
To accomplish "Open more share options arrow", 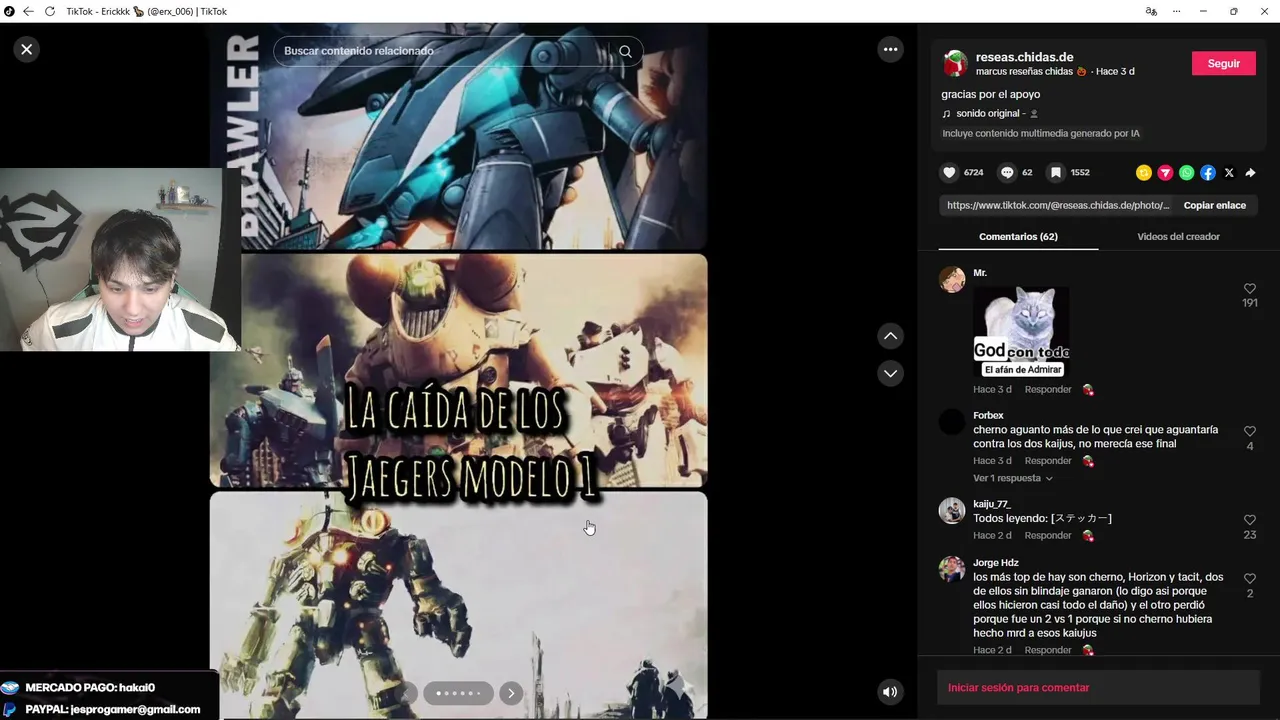I will (1250, 173).
